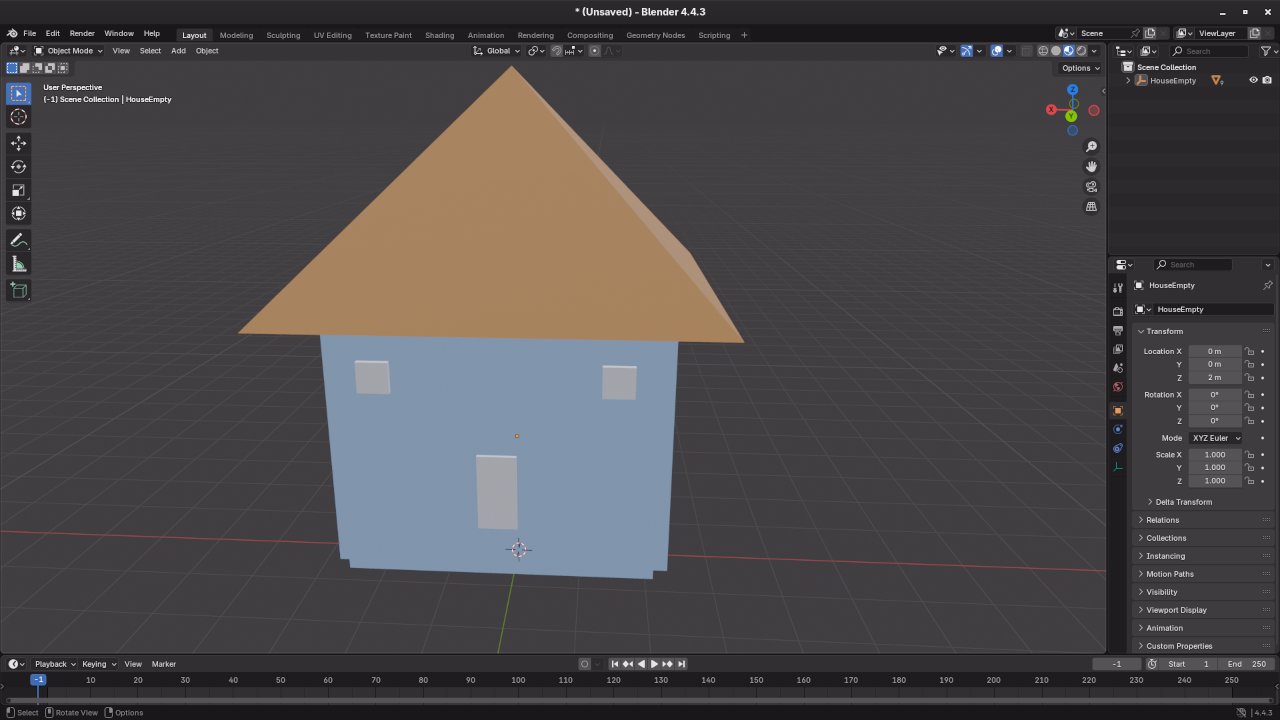Open the Object Mode dropdown

pos(69,51)
